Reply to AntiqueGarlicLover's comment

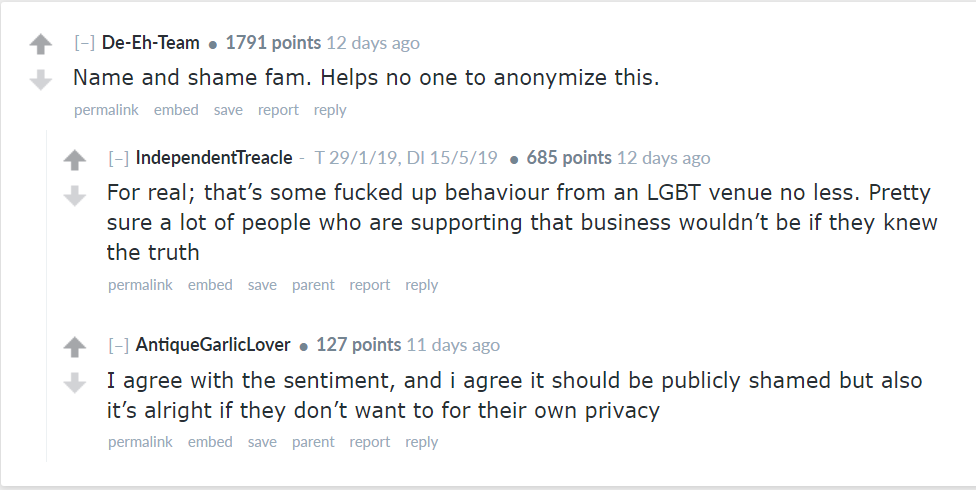[x=422, y=442]
